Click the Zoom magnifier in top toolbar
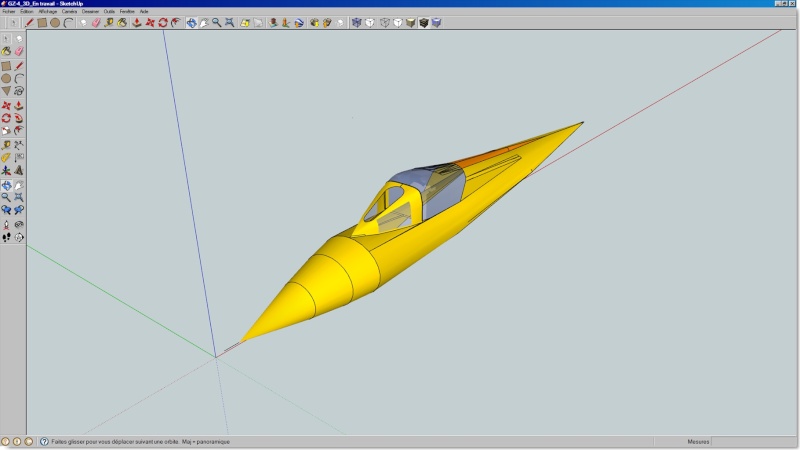This screenshot has height=450, width=800. tap(217, 22)
